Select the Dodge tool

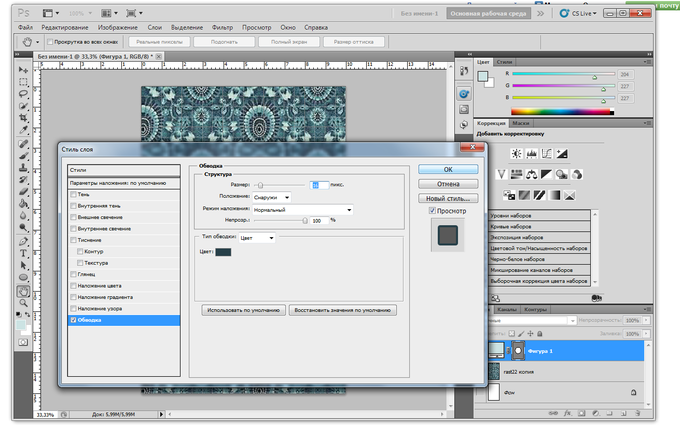(23, 228)
